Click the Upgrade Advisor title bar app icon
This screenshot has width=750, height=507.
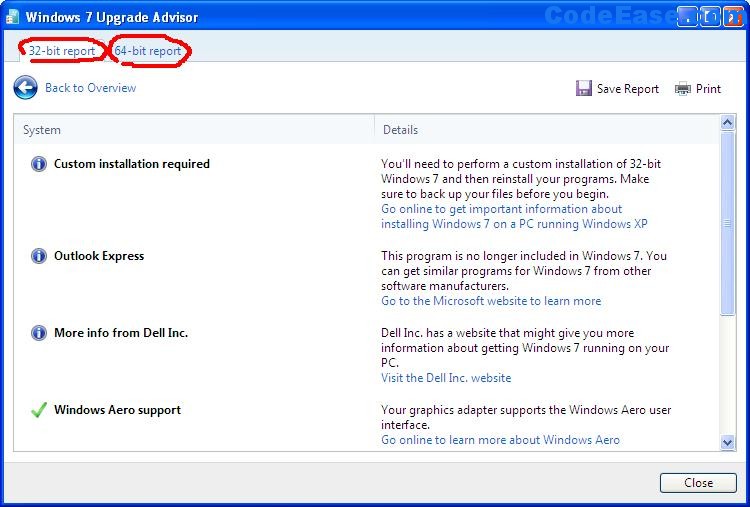point(12,17)
